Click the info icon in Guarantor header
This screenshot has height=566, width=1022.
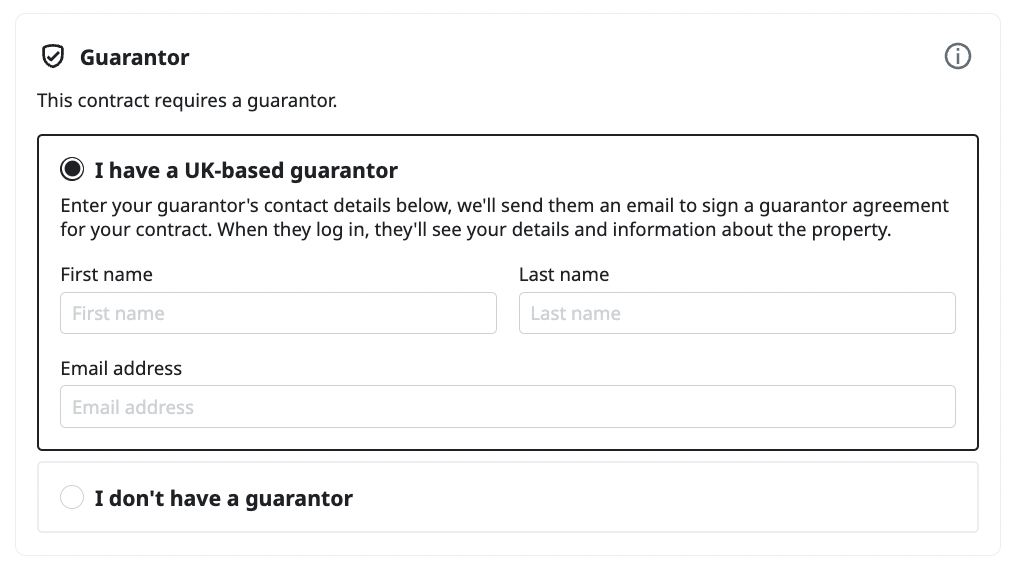pos(957,57)
